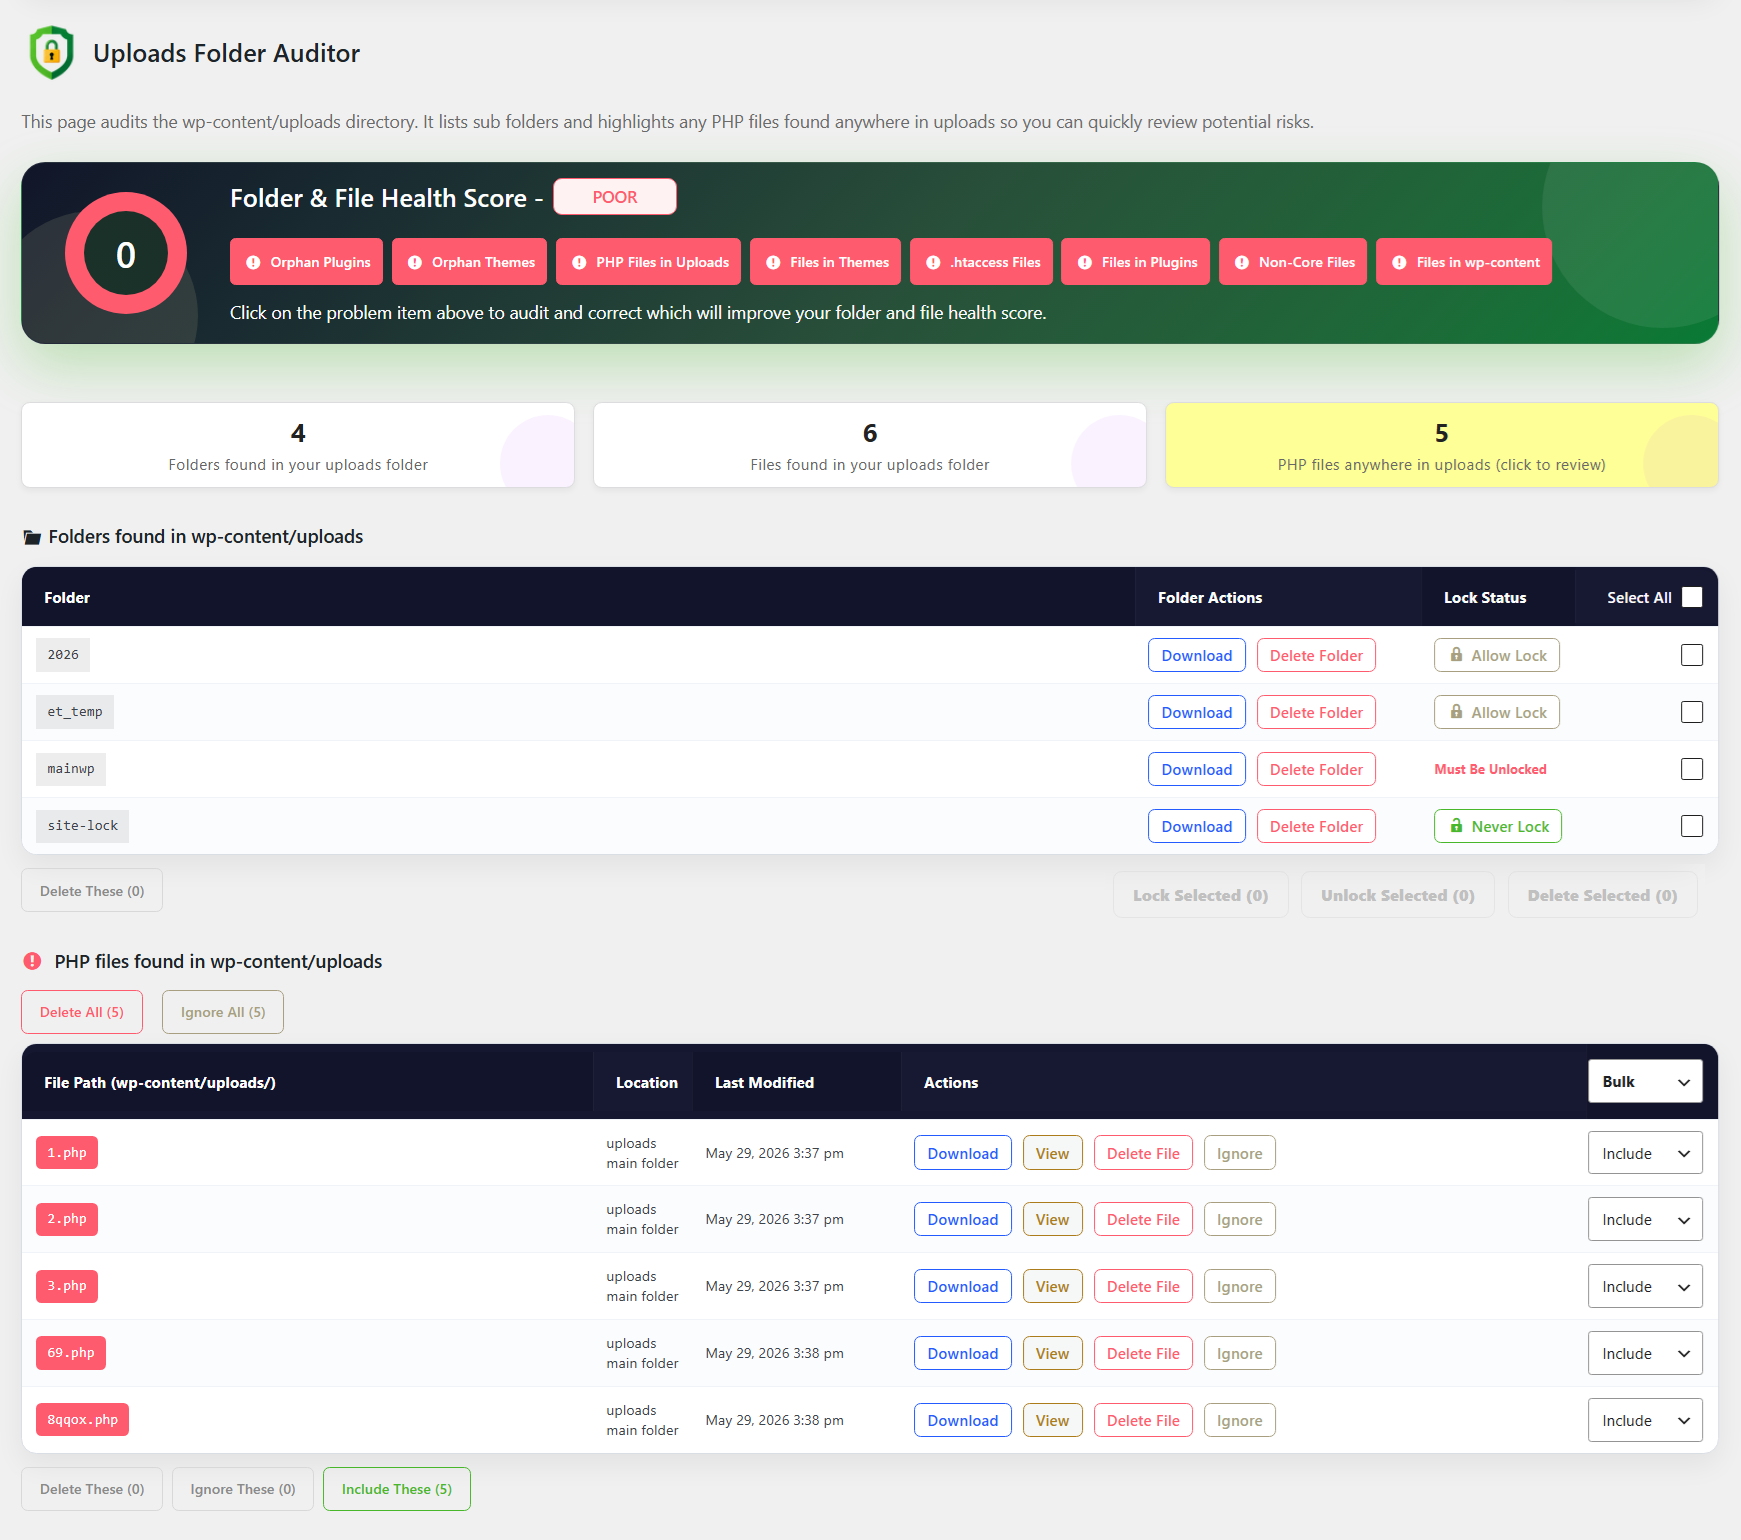Click the 1.php file path tag

point(67,1152)
